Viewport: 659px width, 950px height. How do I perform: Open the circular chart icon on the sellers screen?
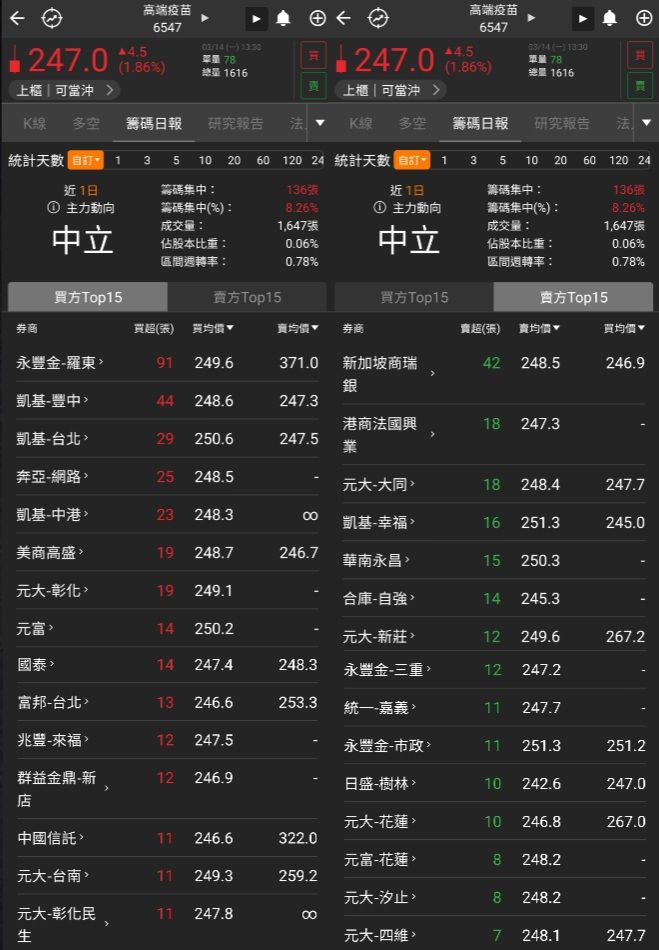[x=379, y=18]
